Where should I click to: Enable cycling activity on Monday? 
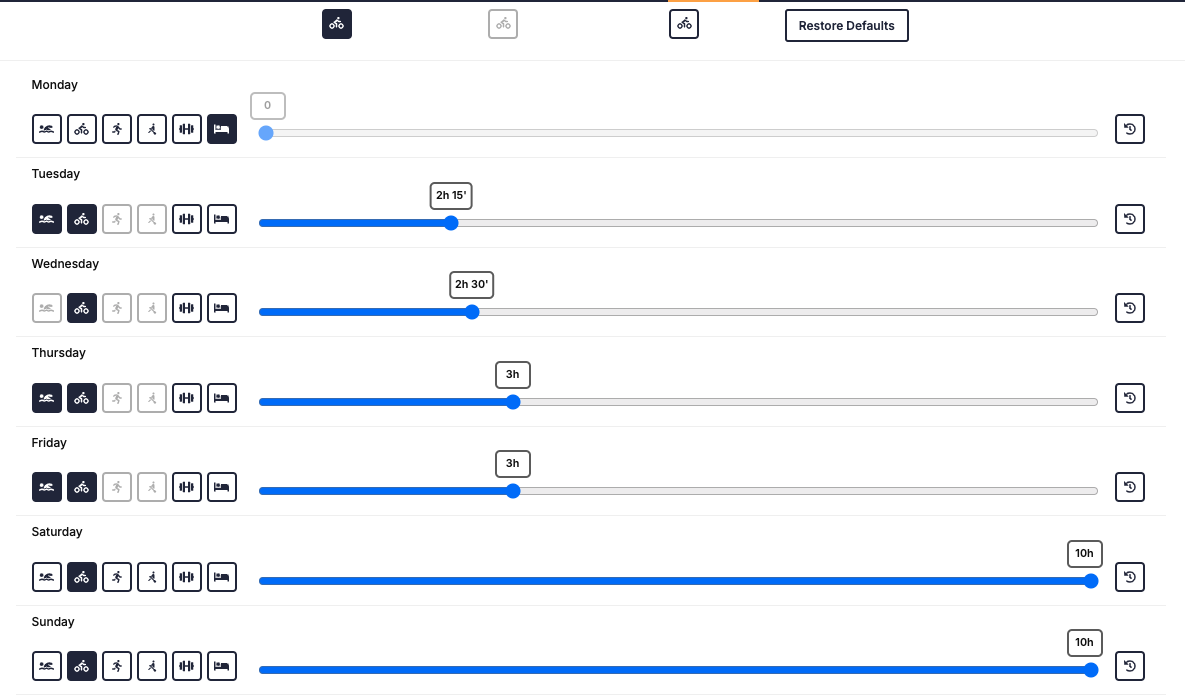[82, 129]
